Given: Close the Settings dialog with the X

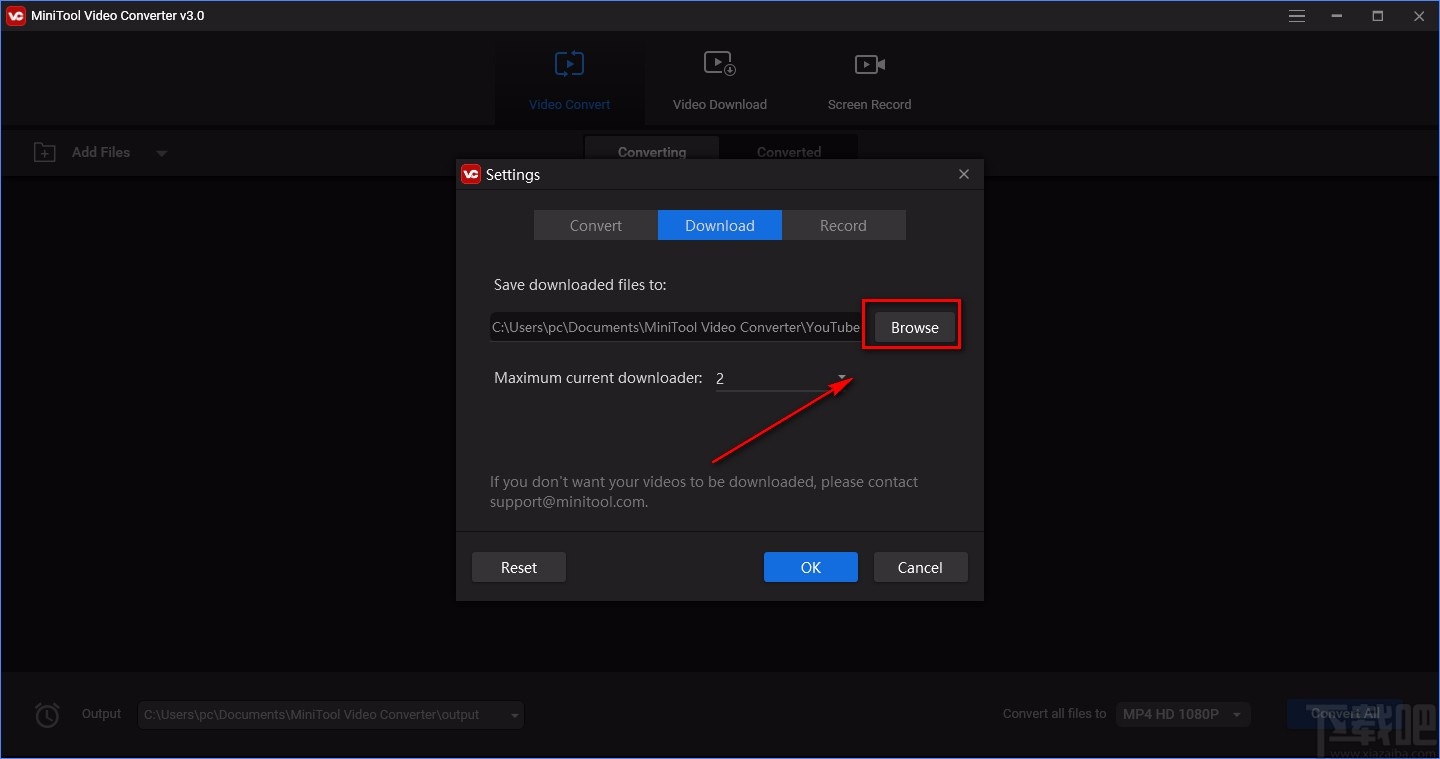Looking at the screenshot, I should [x=963, y=173].
